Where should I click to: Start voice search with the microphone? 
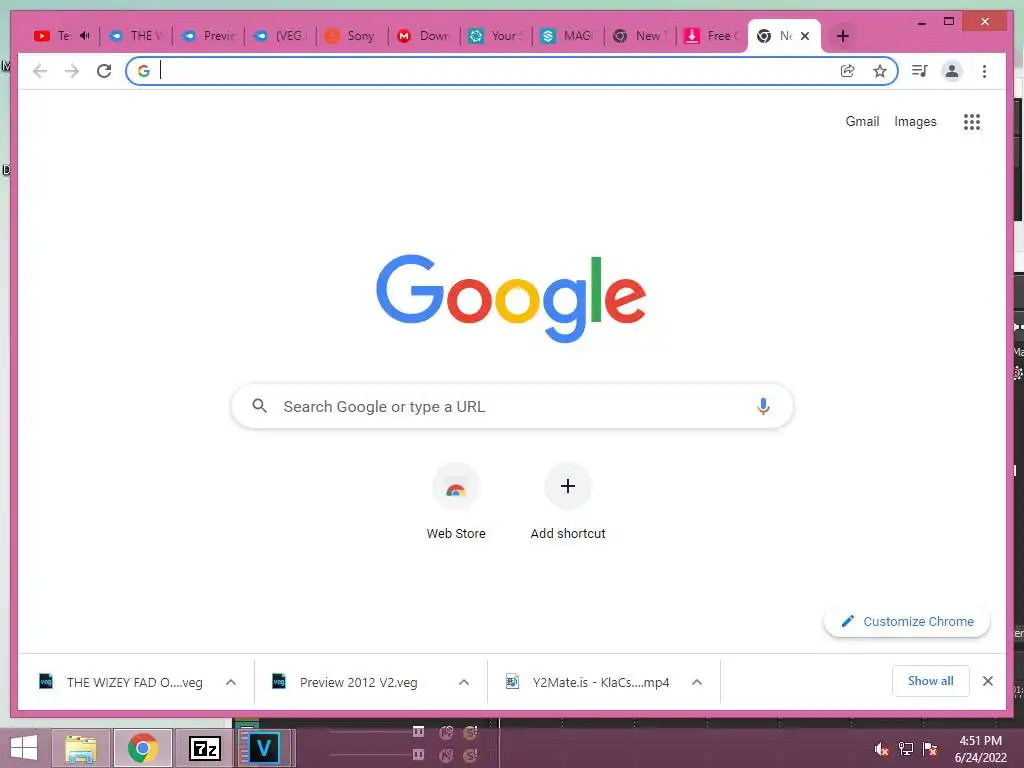(763, 406)
